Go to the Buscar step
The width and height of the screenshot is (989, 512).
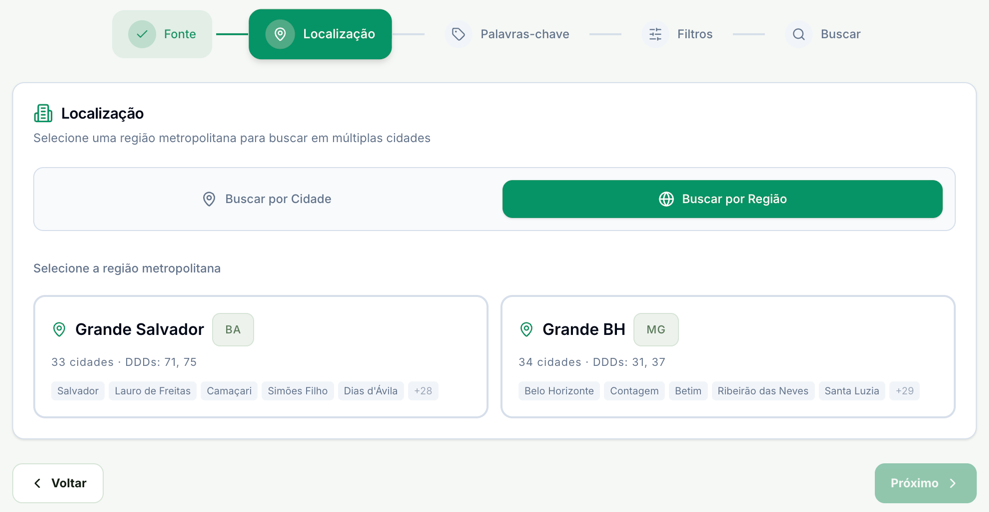(823, 34)
